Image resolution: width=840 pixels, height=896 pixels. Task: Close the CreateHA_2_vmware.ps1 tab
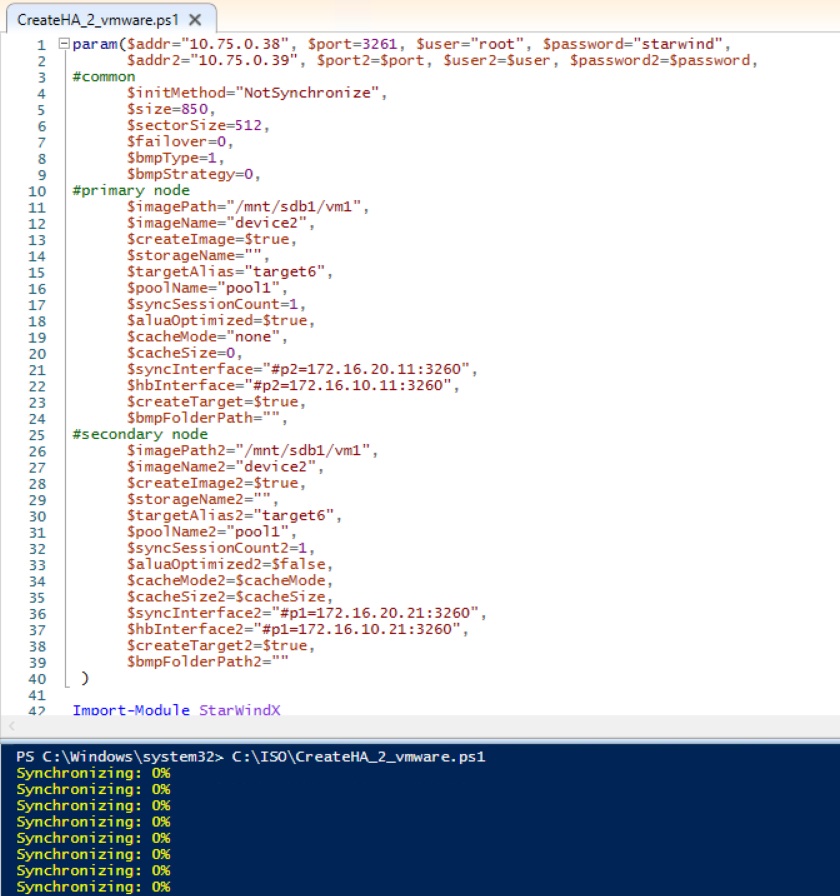[195, 20]
